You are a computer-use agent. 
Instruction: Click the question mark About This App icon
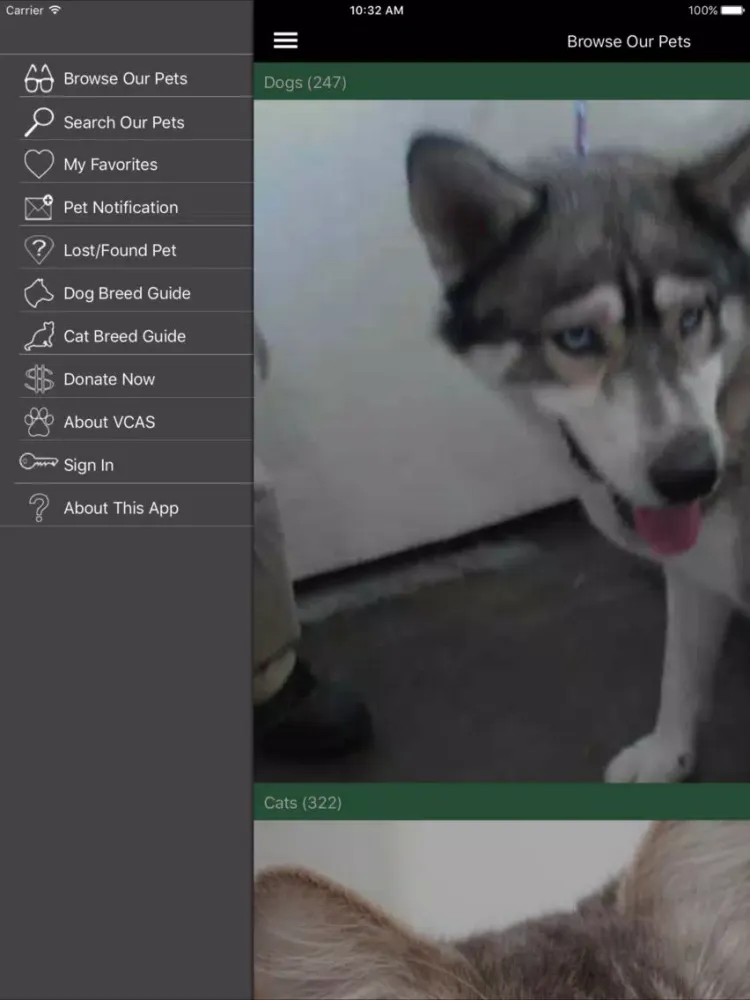pos(39,508)
